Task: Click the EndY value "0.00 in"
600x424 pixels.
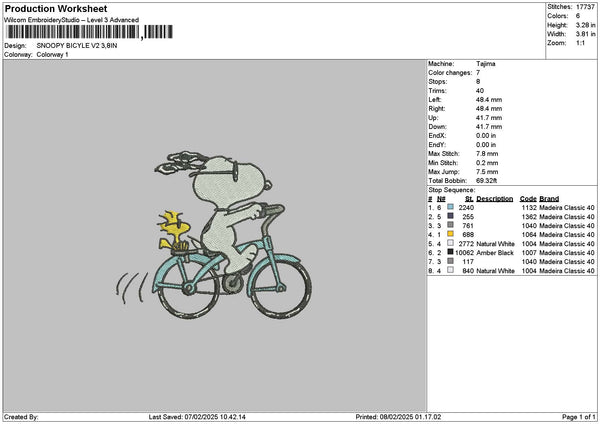Action: [x=486, y=145]
